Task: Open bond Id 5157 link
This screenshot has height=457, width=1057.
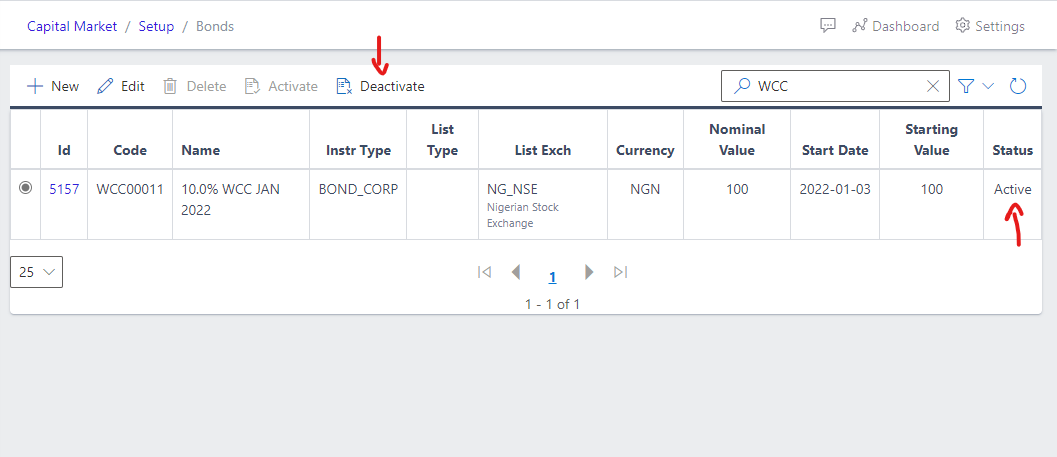Action: (x=64, y=189)
